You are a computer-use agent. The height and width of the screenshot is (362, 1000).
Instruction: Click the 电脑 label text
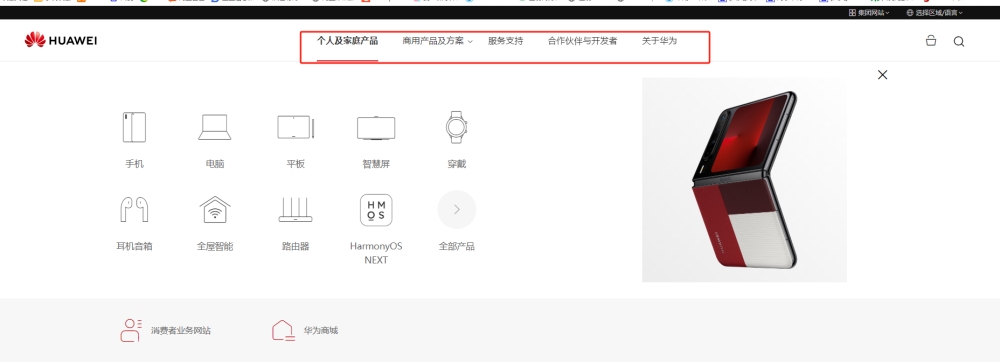point(214,164)
